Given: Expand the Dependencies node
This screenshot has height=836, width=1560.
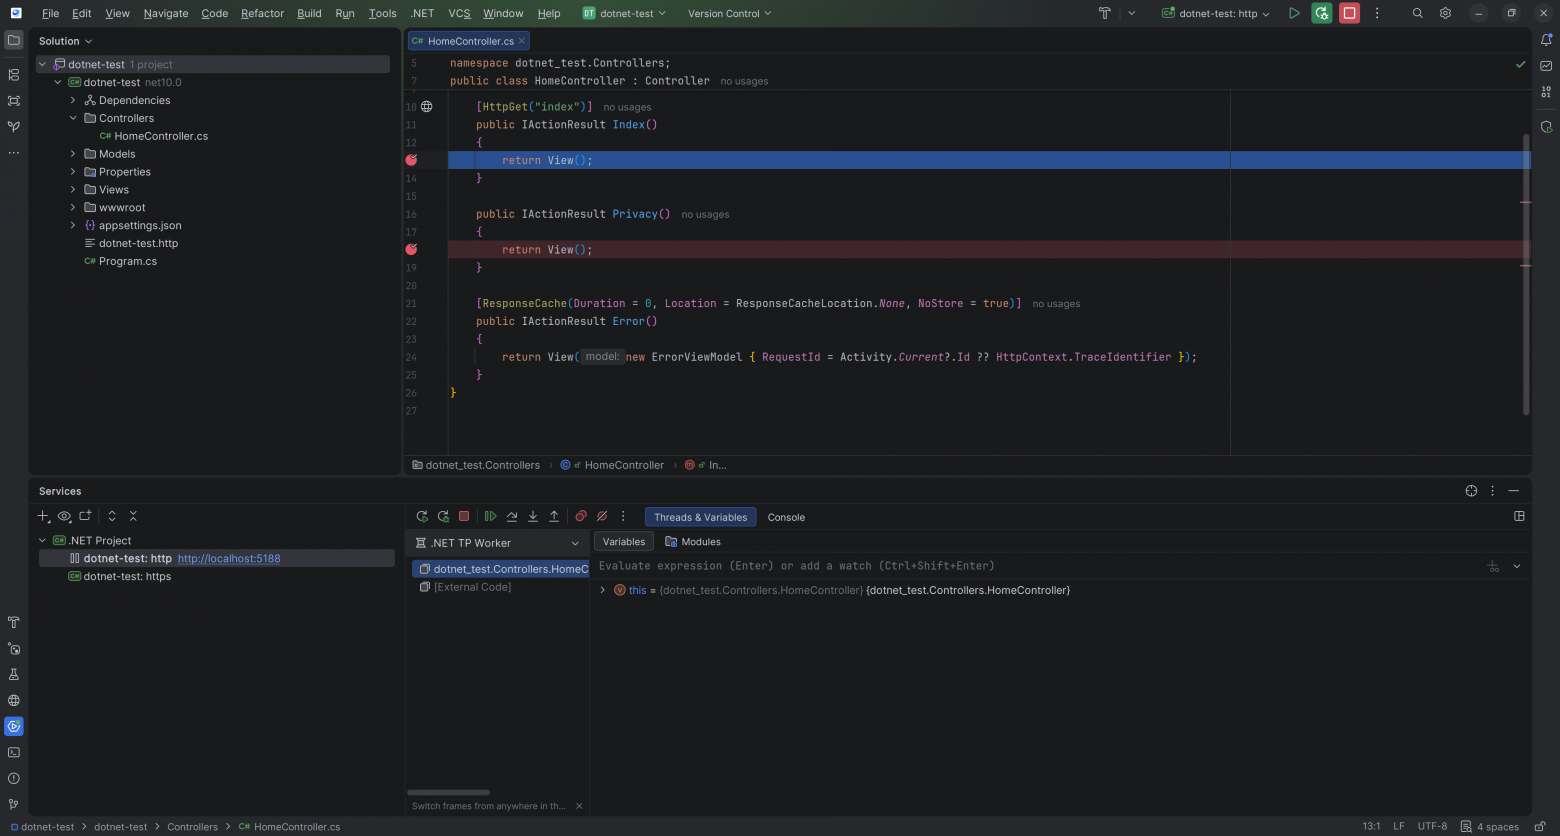Looking at the screenshot, I should (73, 100).
